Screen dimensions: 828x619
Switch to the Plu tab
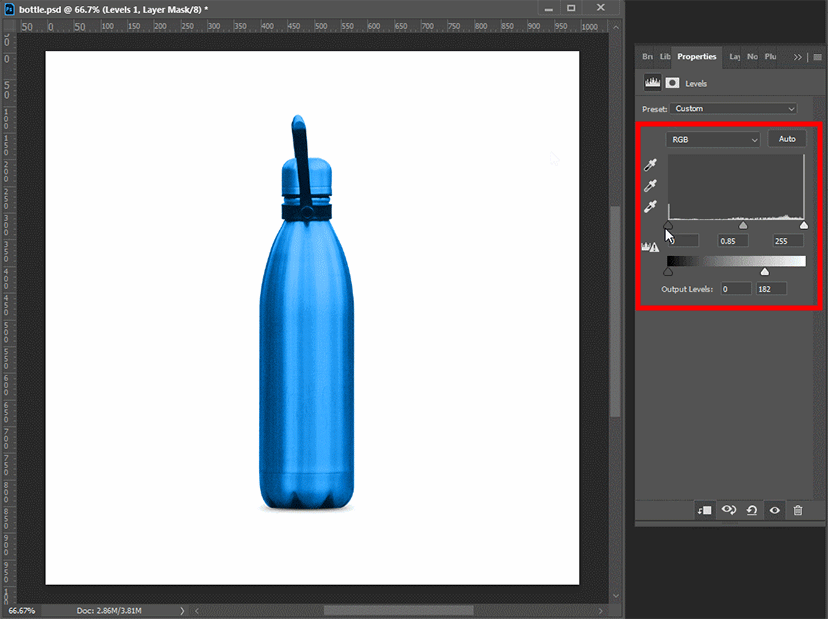(x=770, y=57)
